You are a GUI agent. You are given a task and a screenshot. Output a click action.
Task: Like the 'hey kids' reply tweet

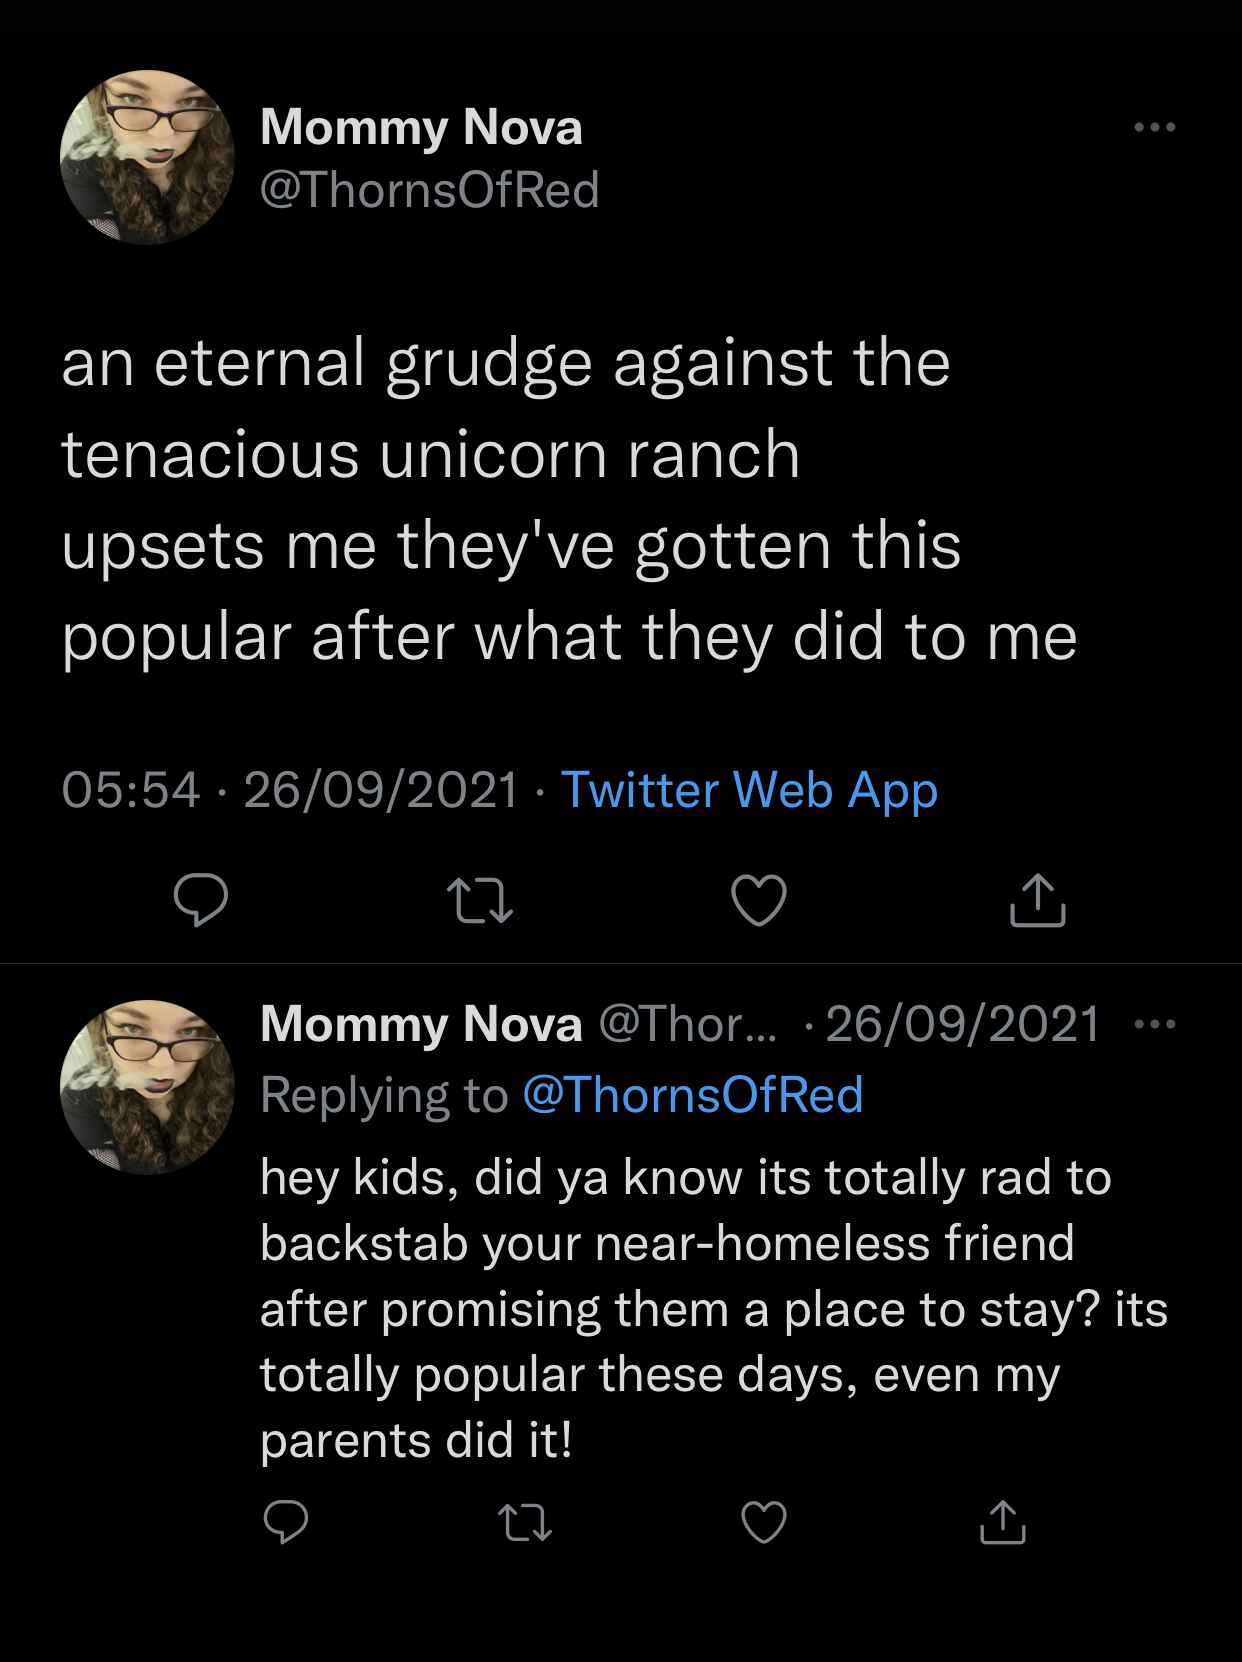(x=764, y=1522)
